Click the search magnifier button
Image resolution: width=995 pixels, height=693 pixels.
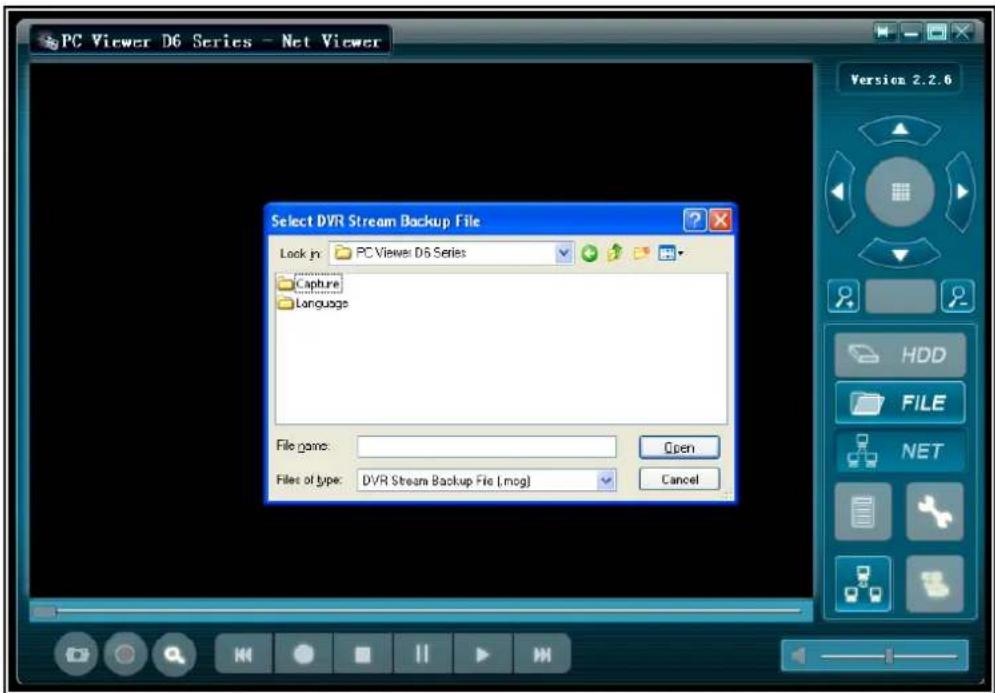coord(175,654)
